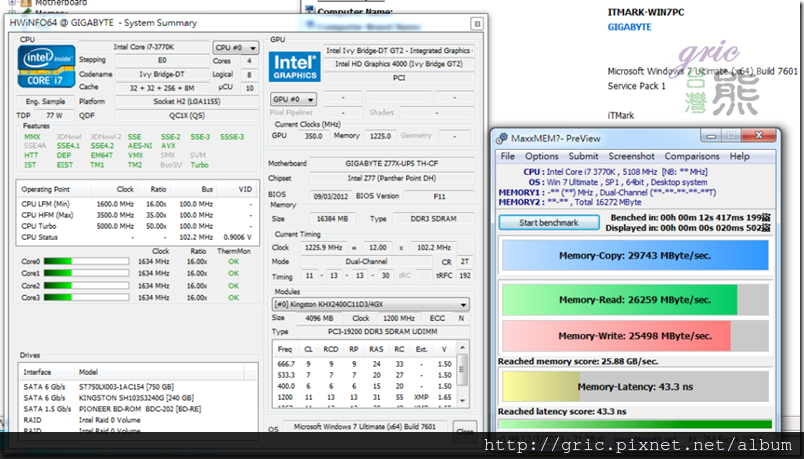Open the File menu in MaxxMEM

(x=508, y=156)
